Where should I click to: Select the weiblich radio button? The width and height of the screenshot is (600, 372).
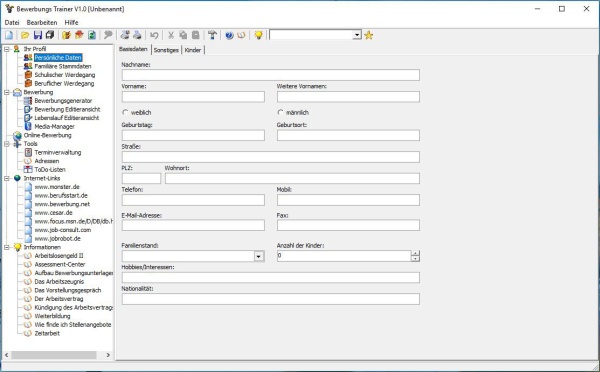tap(125, 113)
